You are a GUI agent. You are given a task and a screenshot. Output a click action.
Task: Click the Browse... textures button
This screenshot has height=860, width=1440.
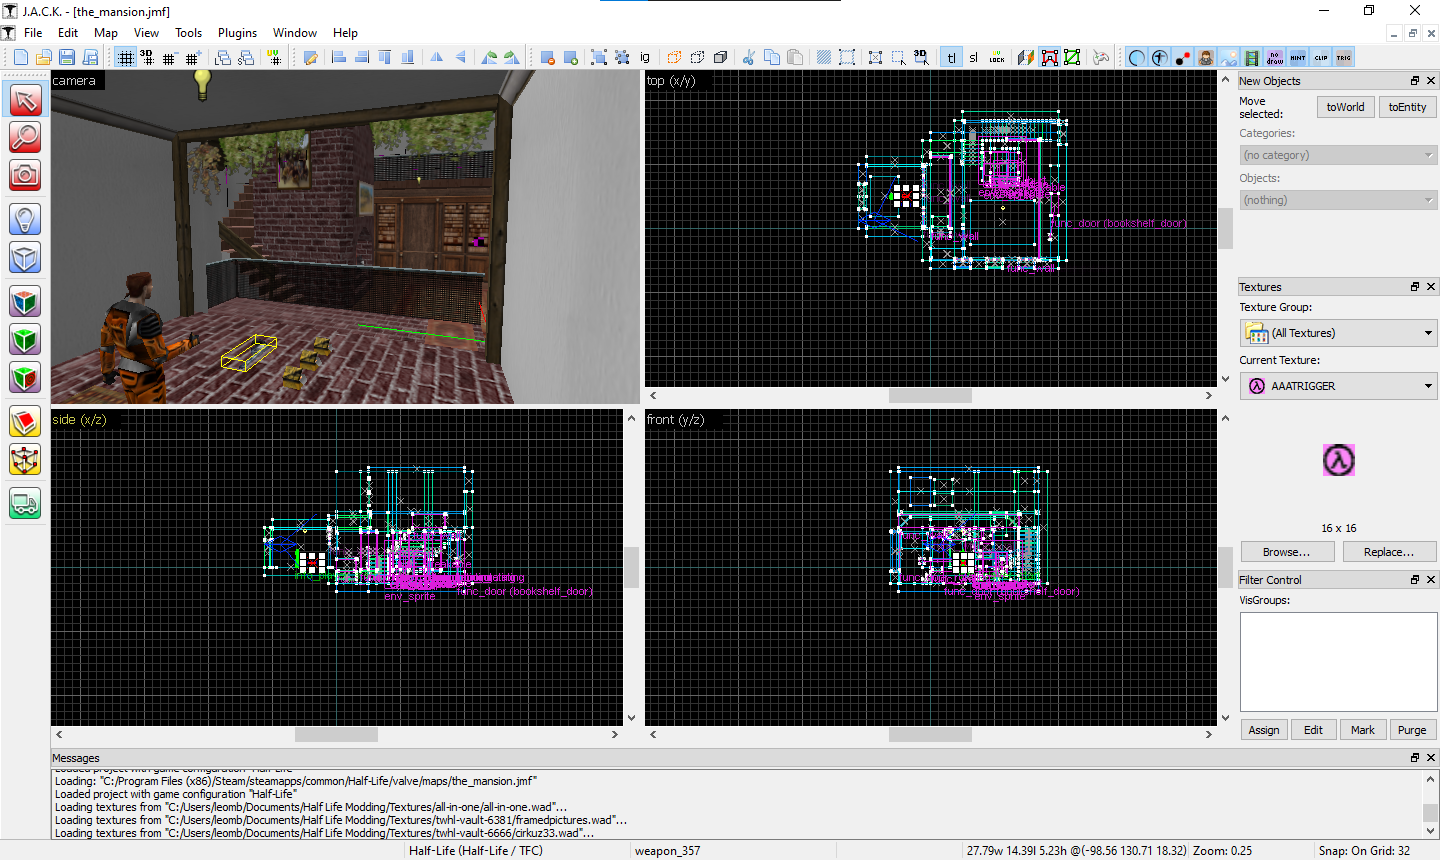point(1287,552)
